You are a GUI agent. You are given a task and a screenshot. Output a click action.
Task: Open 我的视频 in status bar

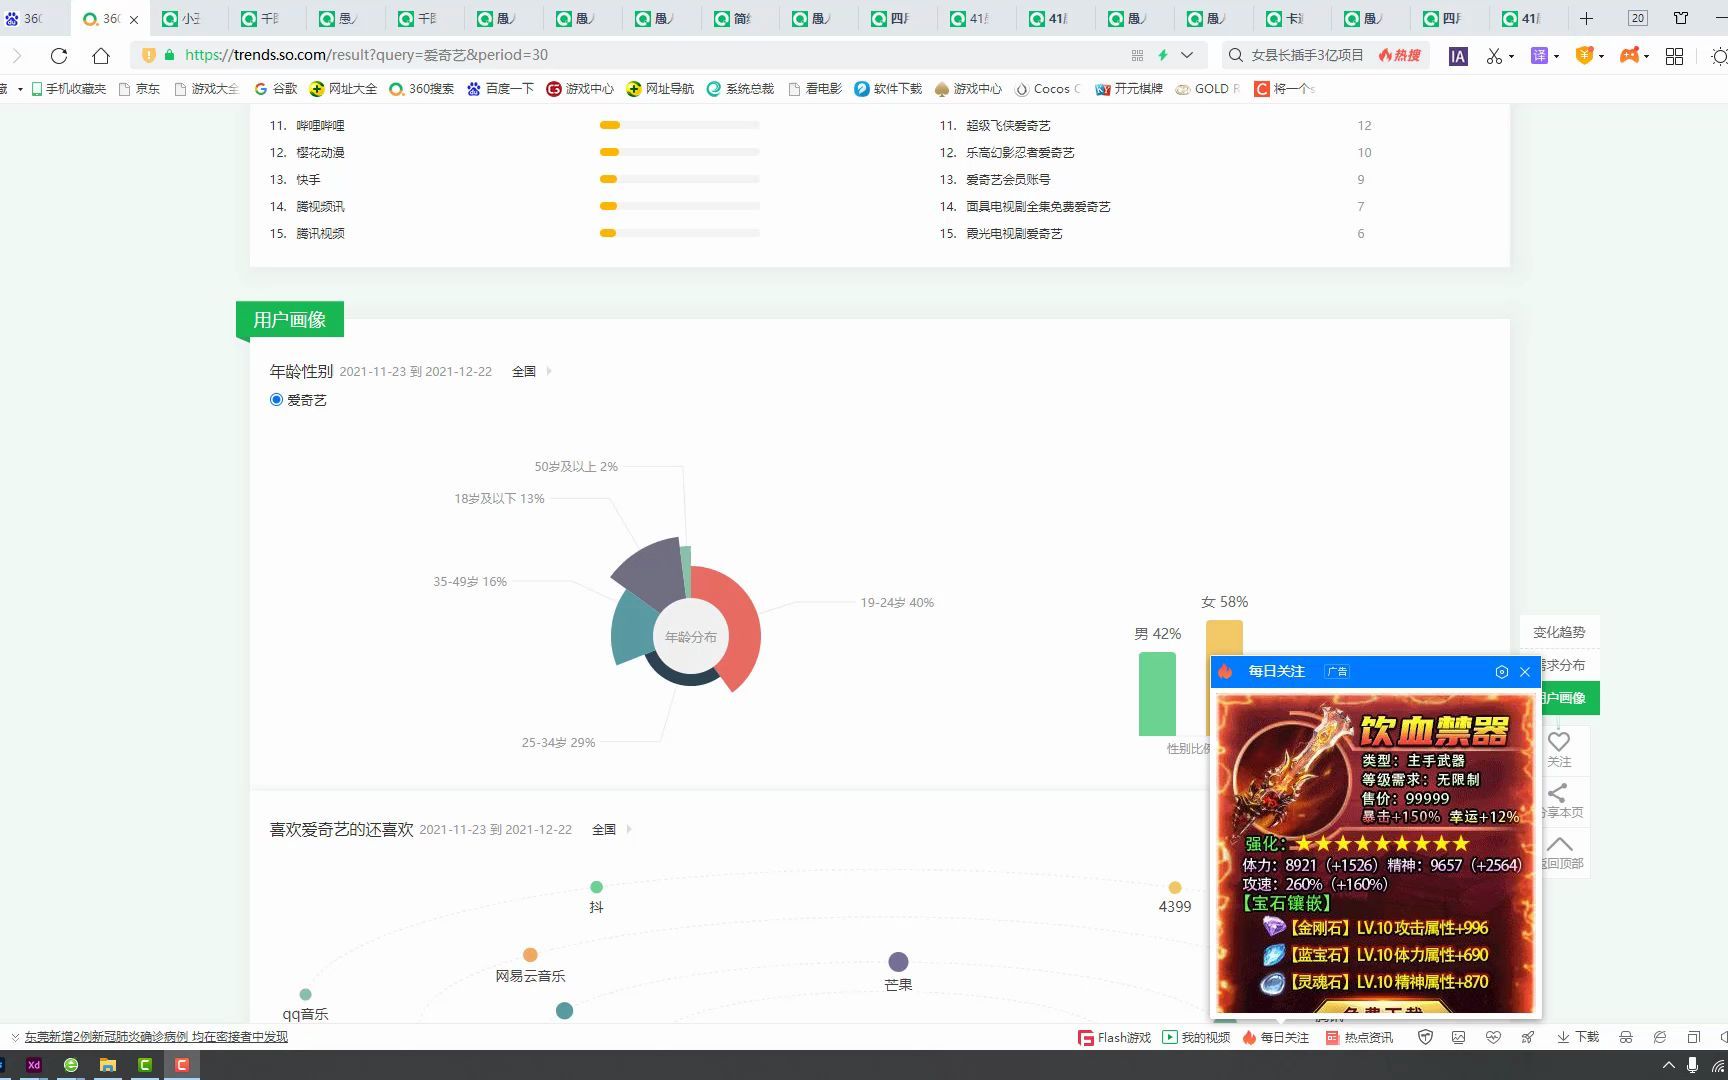click(x=1196, y=1038)
